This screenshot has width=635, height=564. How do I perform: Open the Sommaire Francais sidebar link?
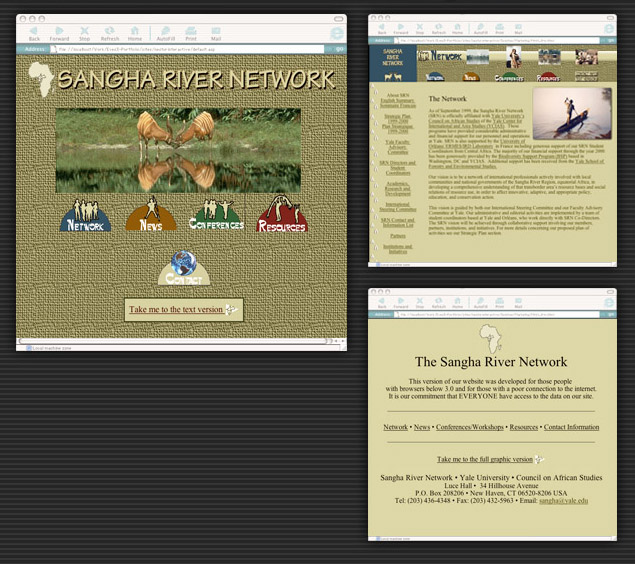(398, 105)
